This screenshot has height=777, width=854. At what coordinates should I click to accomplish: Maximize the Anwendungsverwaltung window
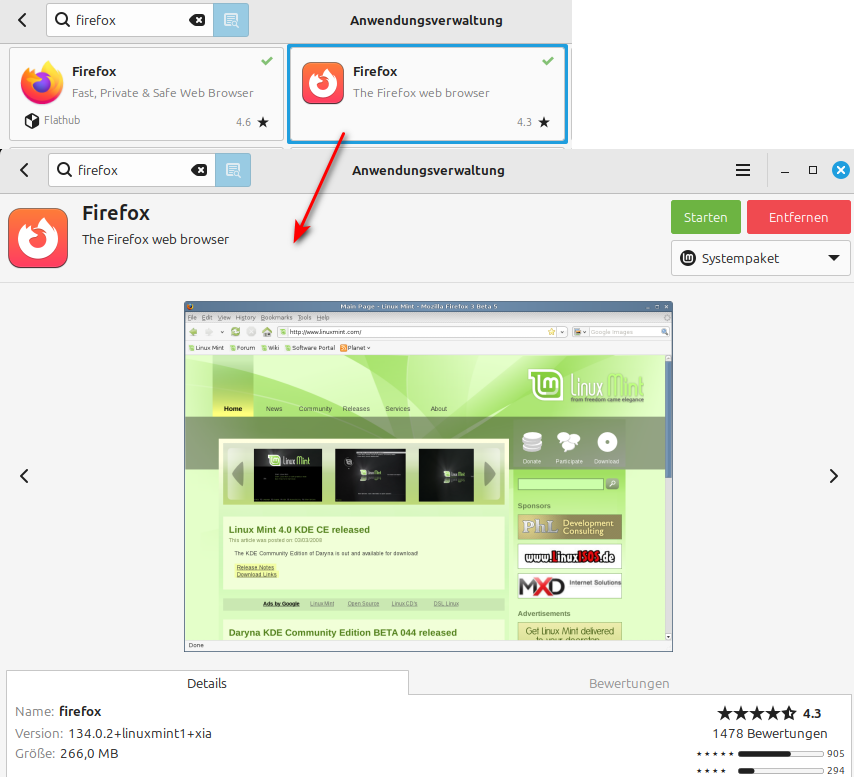(x=813, y=170)
